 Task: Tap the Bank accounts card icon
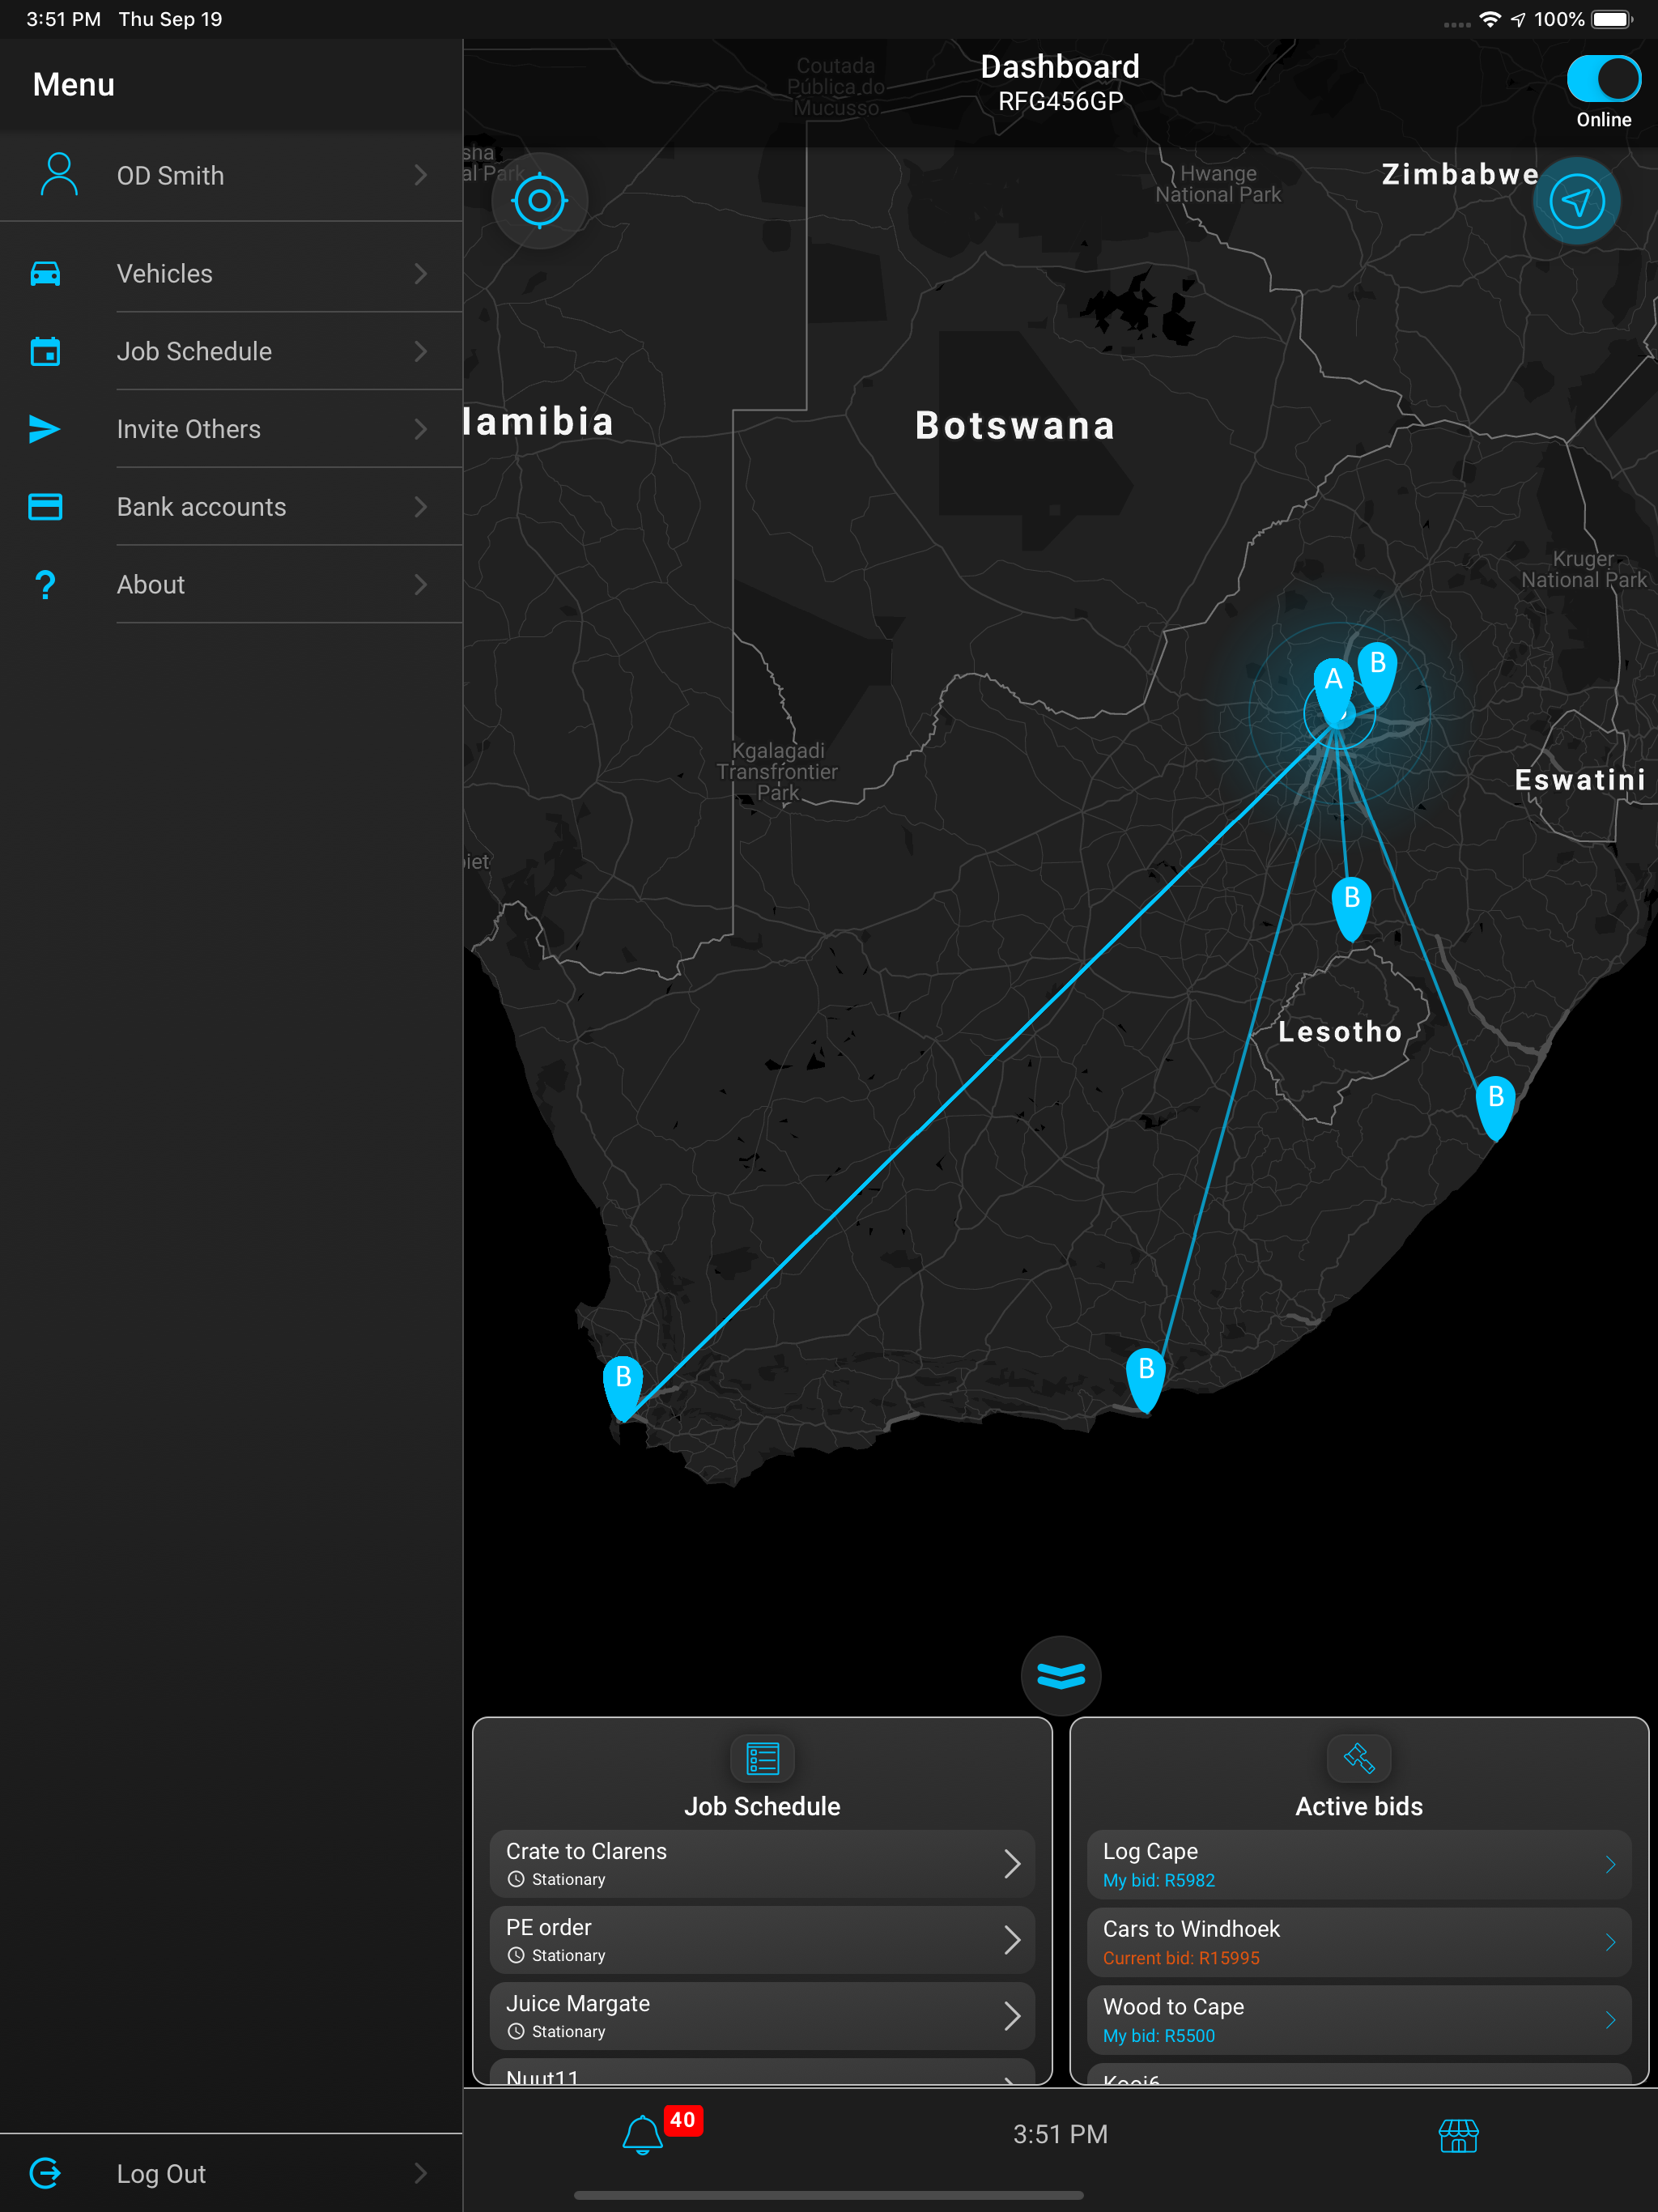click(45, 507)
